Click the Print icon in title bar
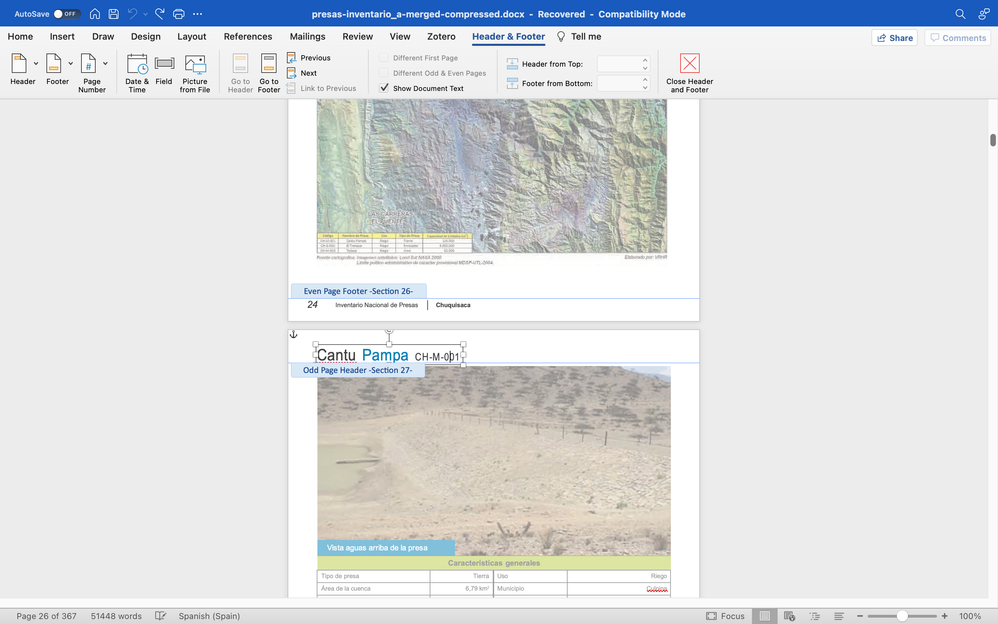Screen dimensions: 998x624 (x=179, y=14)
